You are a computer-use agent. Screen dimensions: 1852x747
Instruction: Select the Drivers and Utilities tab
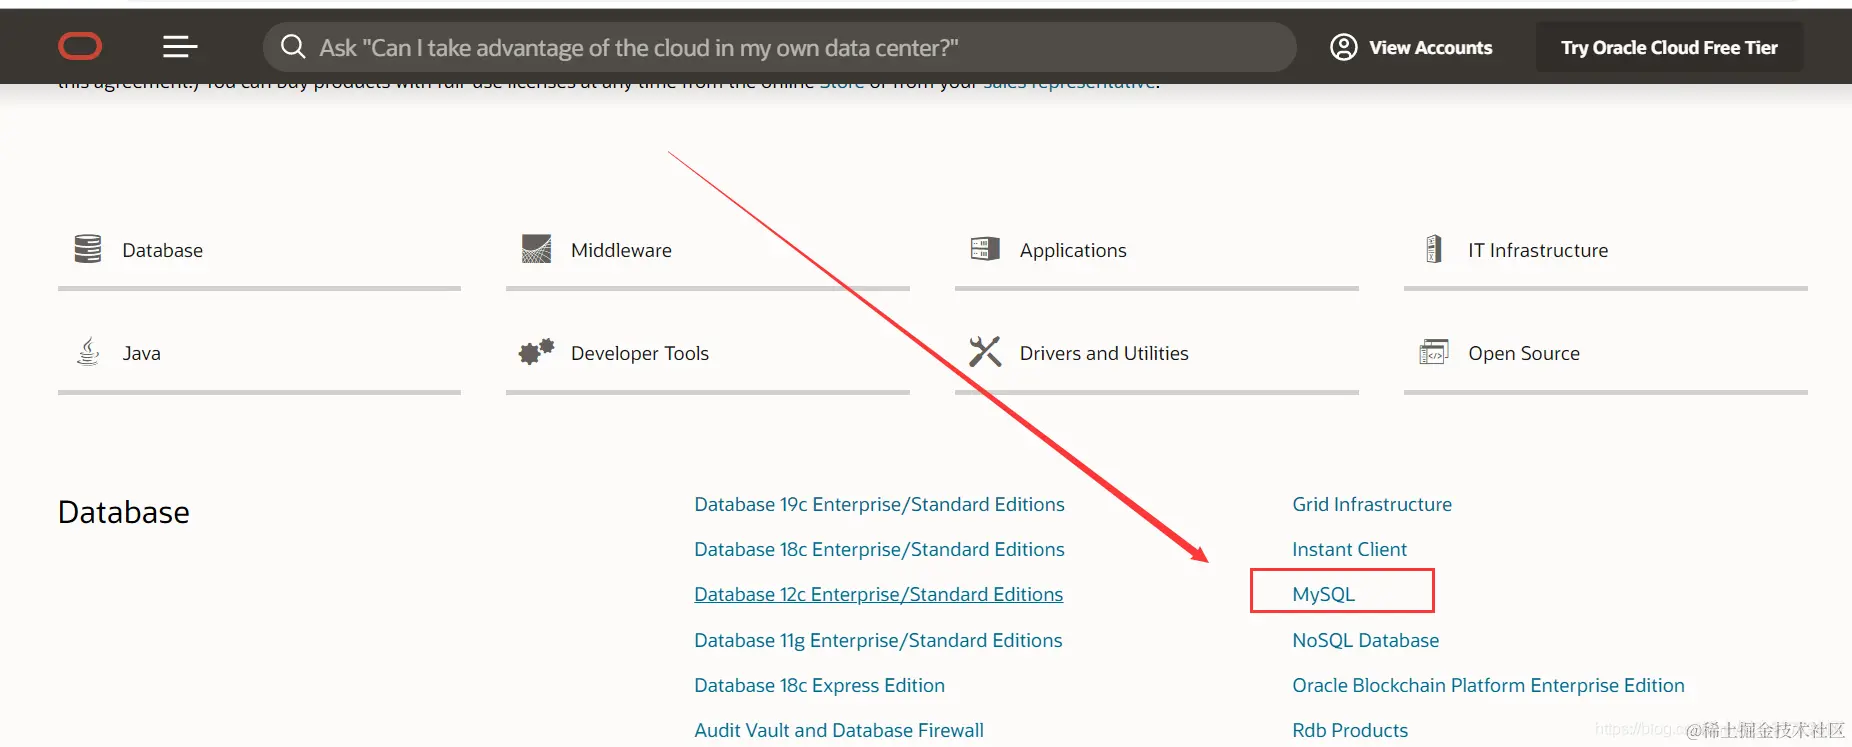click(x=1104, y=354)
